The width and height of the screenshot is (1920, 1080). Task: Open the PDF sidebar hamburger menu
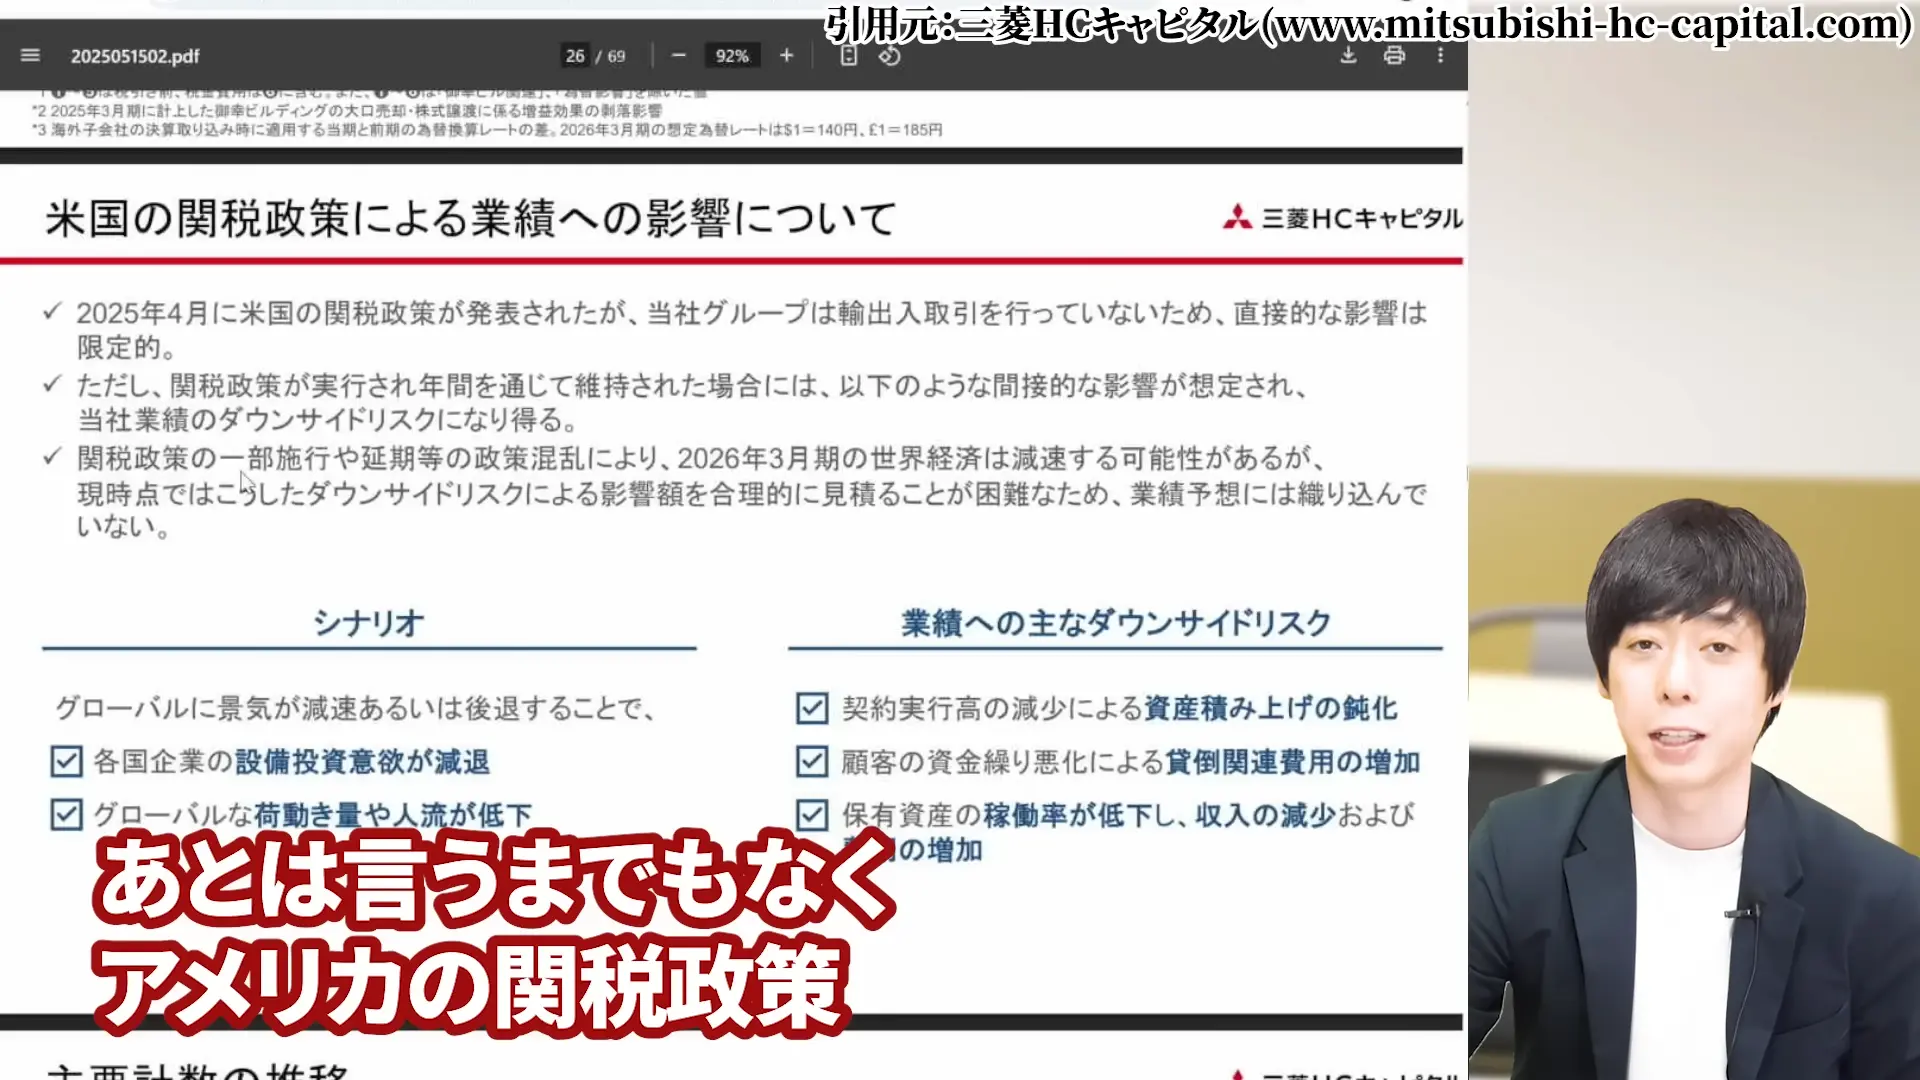coord(30,56)
